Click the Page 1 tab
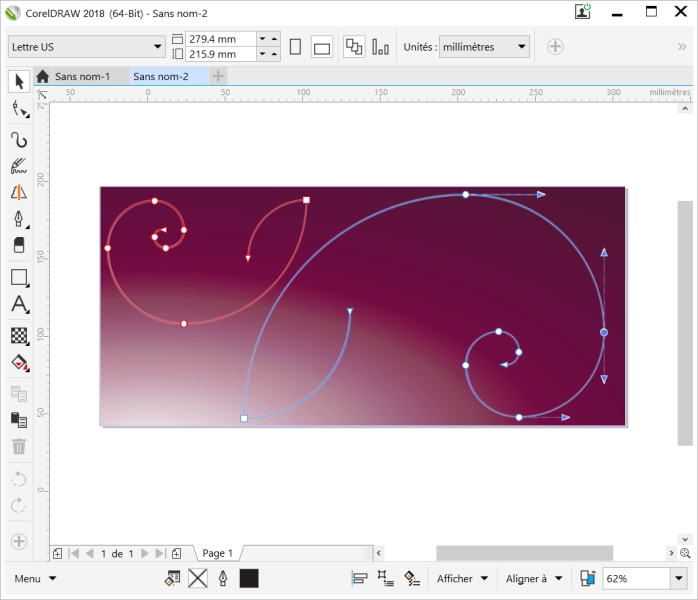Image resolution: width=698 pixels, height=600 pixels. [217, 553]
